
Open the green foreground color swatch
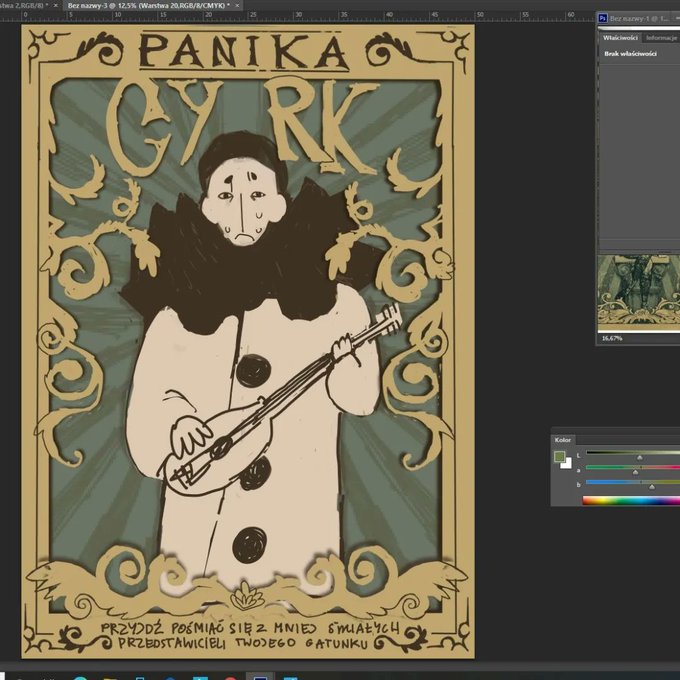pos(559,456)
